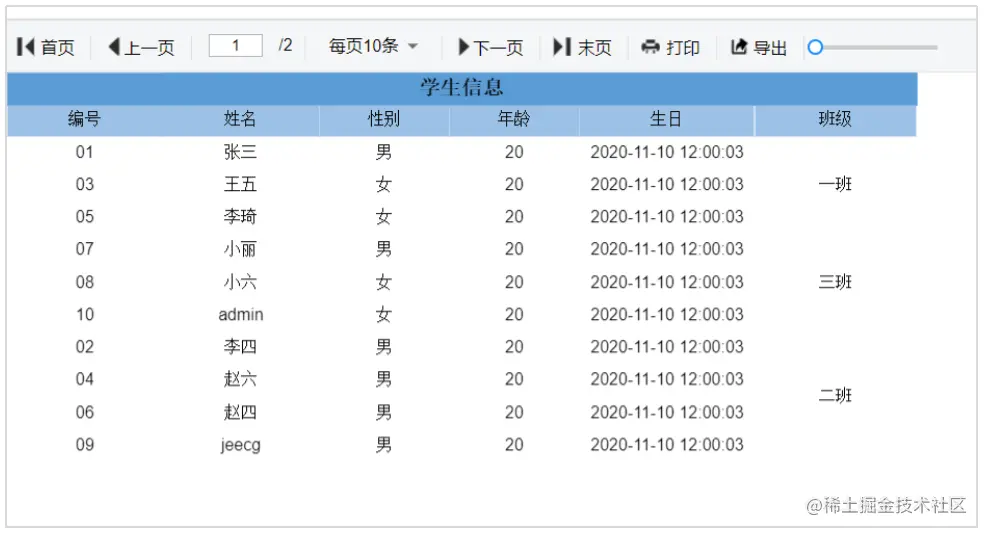Click the page number input field
Screen dimensions: 984x533
click(x=235, y=46)
